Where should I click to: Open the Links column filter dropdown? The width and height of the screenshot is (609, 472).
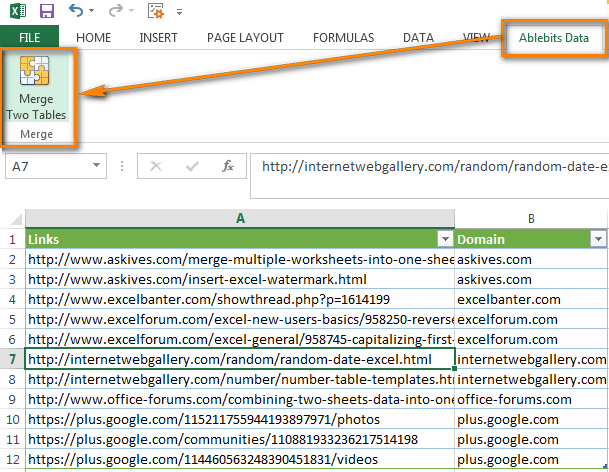click(x=445, y=239)
